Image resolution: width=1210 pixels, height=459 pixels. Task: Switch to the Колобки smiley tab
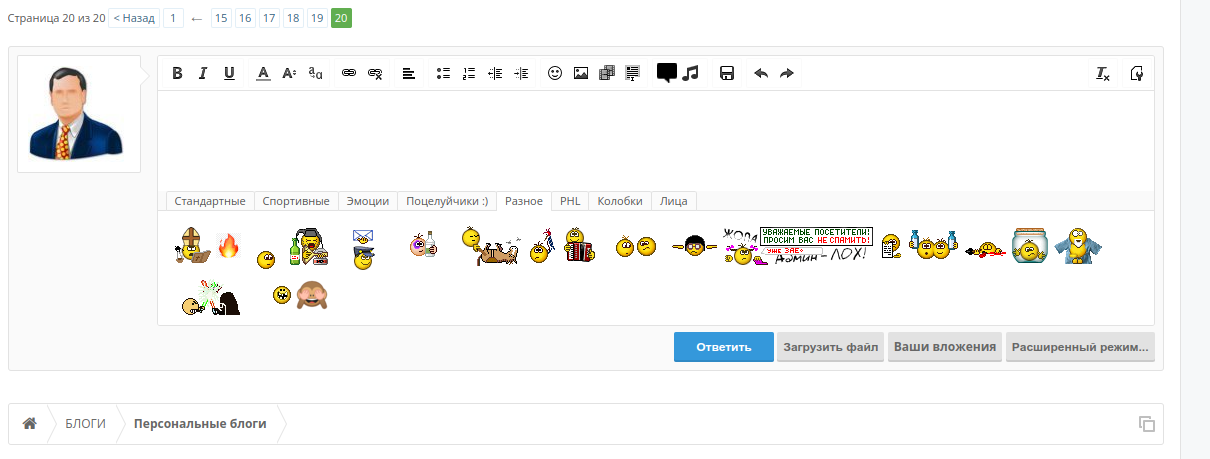click(x=619, y=201)
